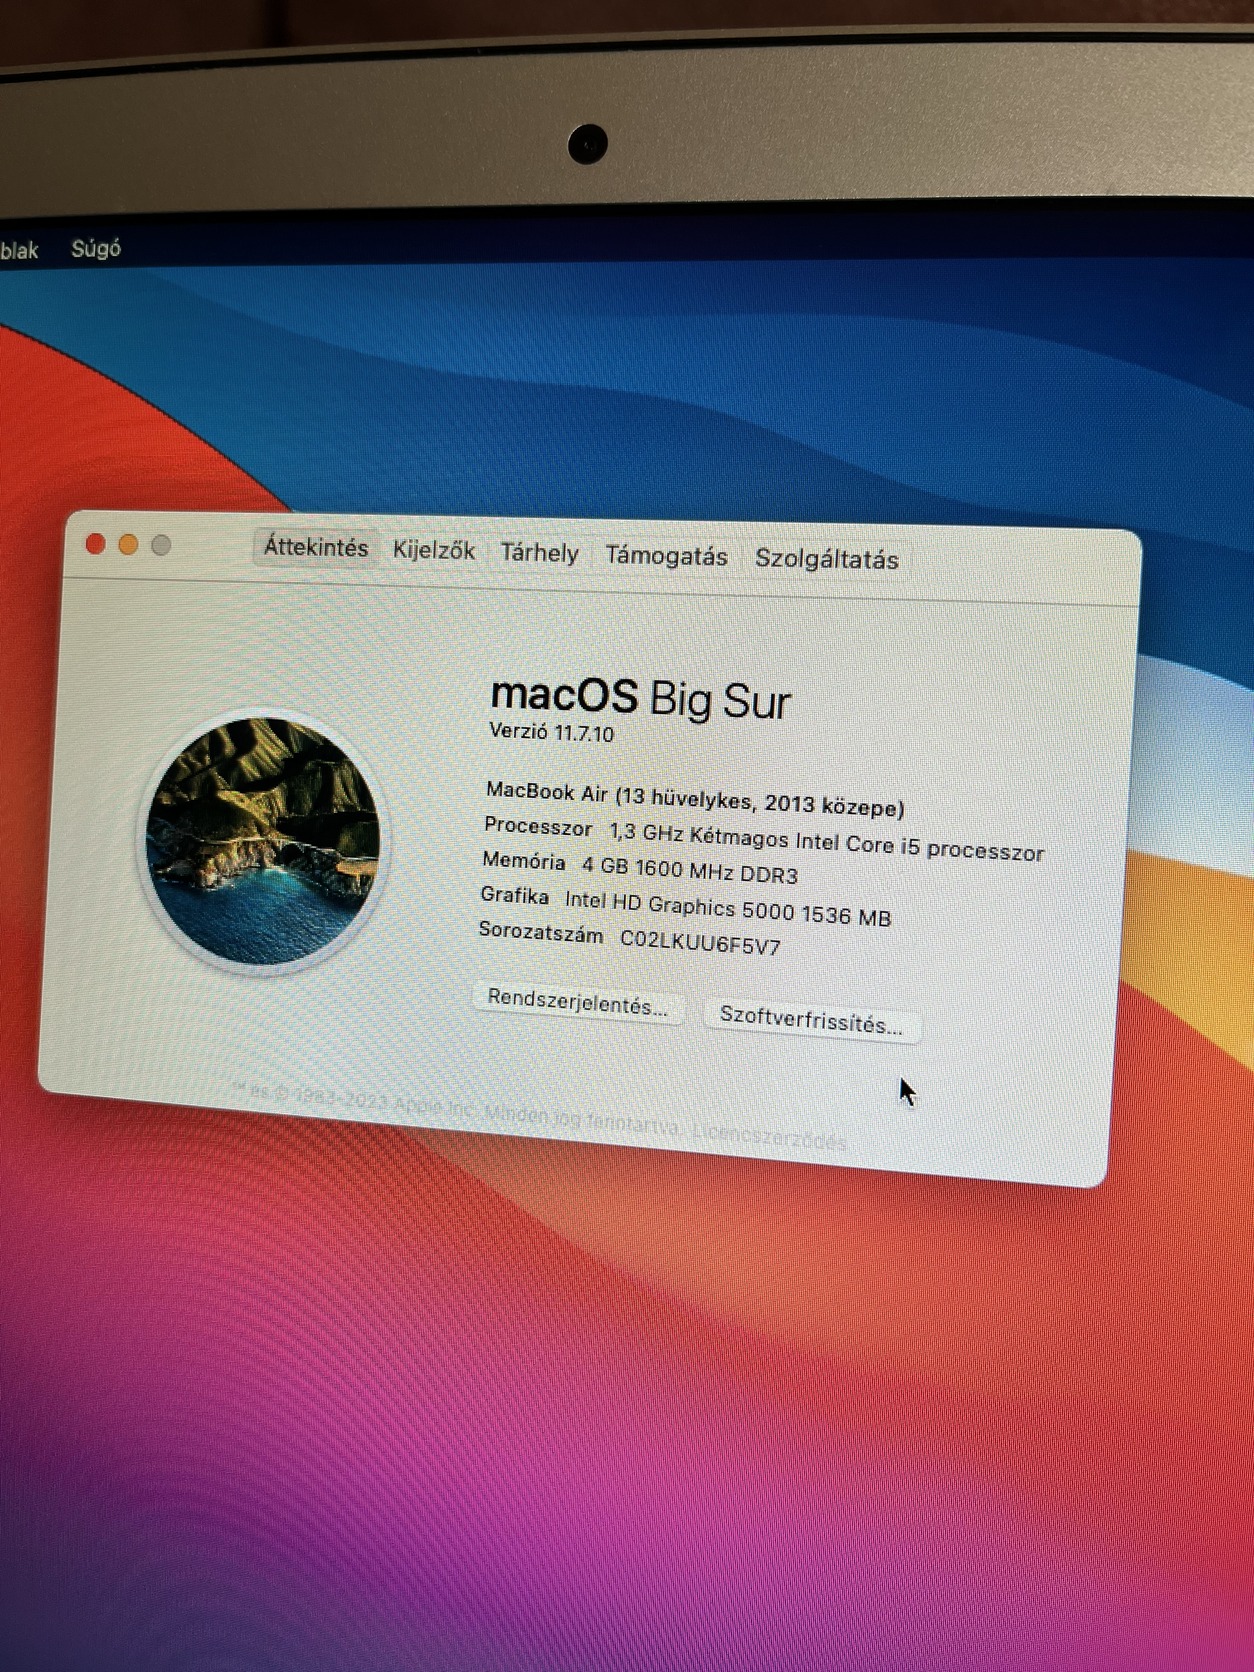Image resolution: width=1254 pixels, height=1672 pixels.
Task: Select the Tárhely tab
Action: pos(539,553)
